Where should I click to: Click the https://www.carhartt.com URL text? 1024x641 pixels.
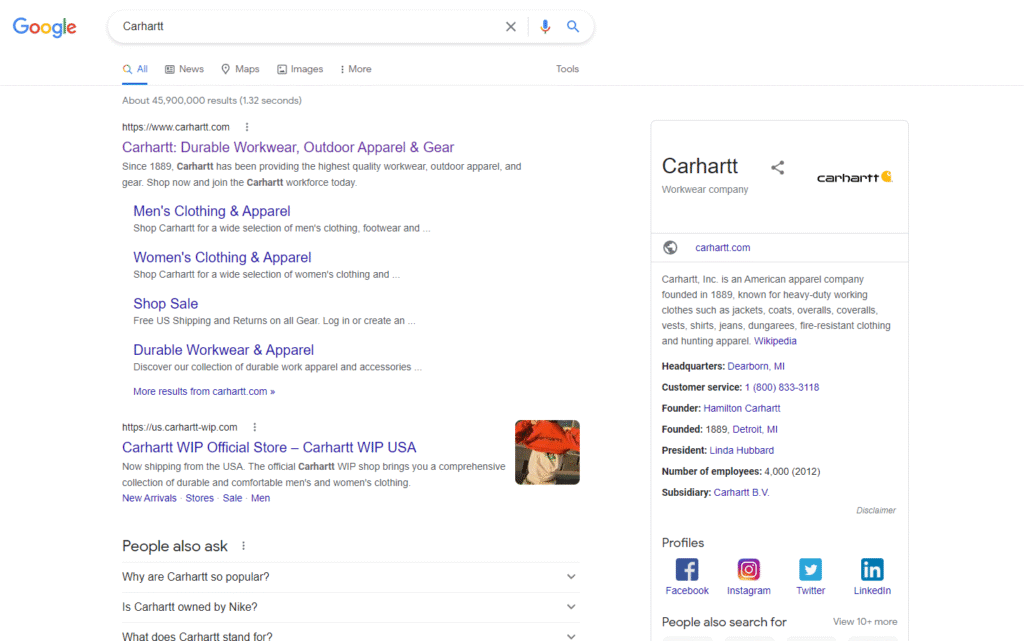176,127
